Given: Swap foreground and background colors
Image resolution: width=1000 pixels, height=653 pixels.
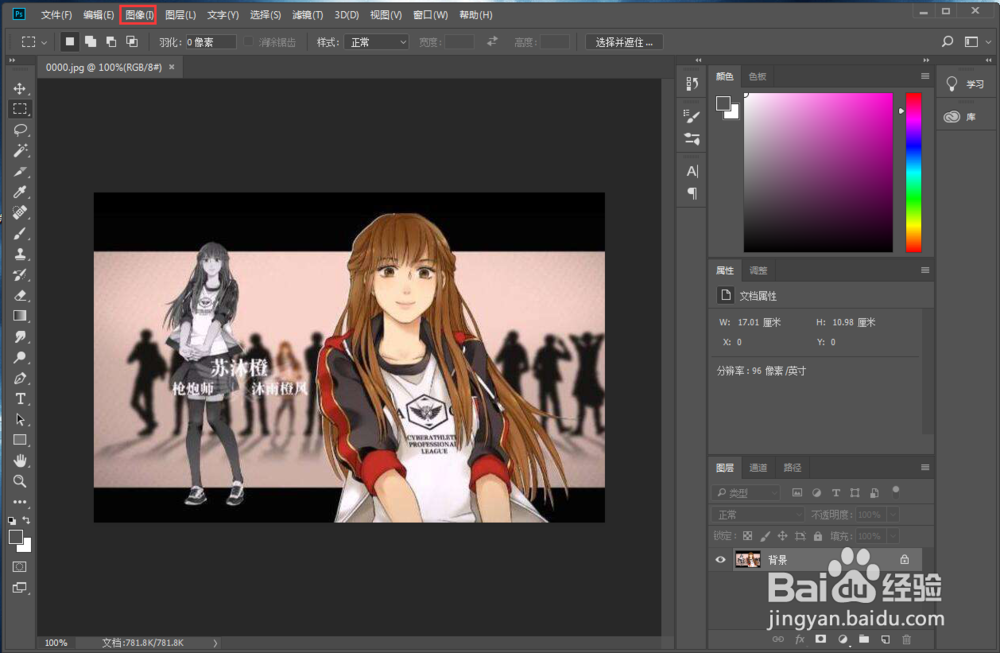Looking at the screenshot, I should pos(27,520).
